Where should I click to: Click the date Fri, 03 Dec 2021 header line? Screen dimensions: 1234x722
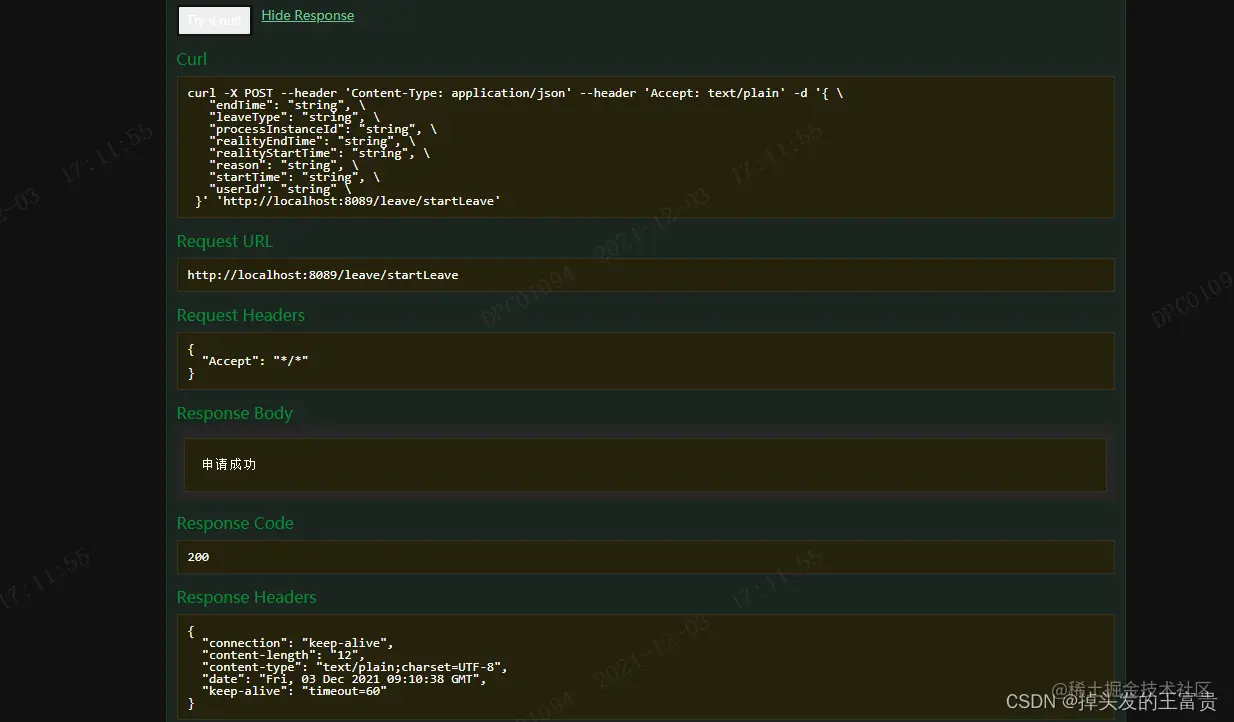coord(344,679)
